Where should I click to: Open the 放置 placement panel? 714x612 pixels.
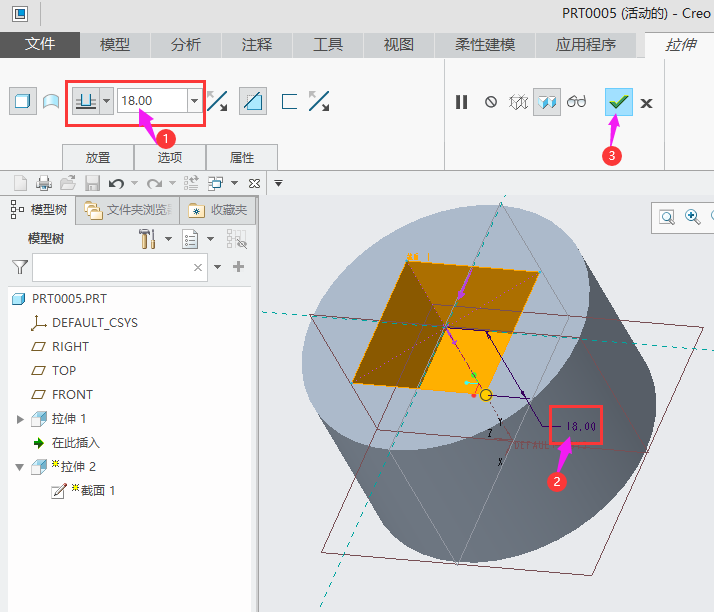tap(98, 157)
